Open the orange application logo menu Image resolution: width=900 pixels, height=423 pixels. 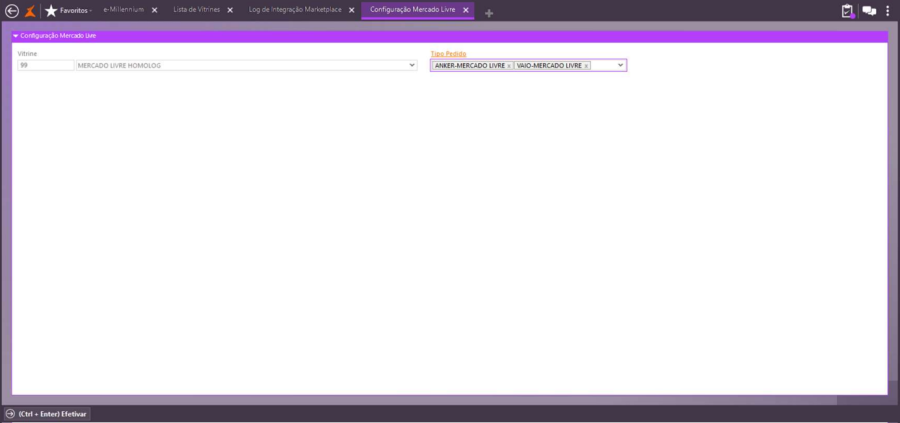click(30, 10)
